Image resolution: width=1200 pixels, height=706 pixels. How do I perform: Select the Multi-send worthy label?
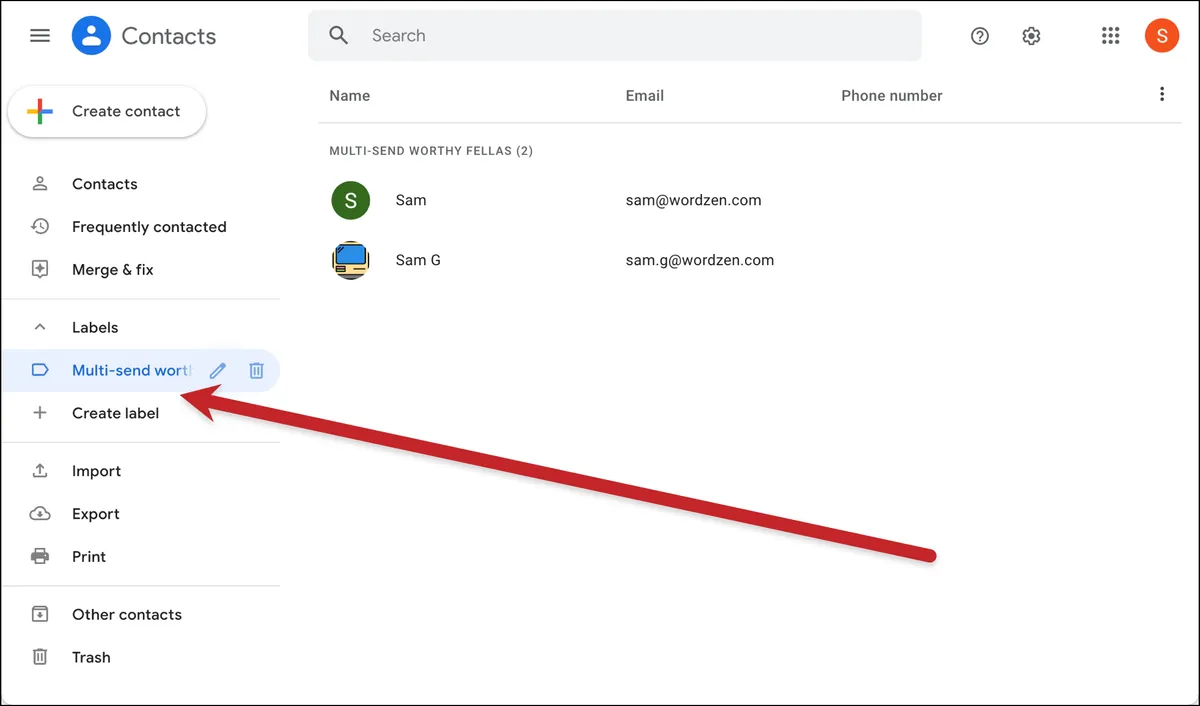[131, 371]
